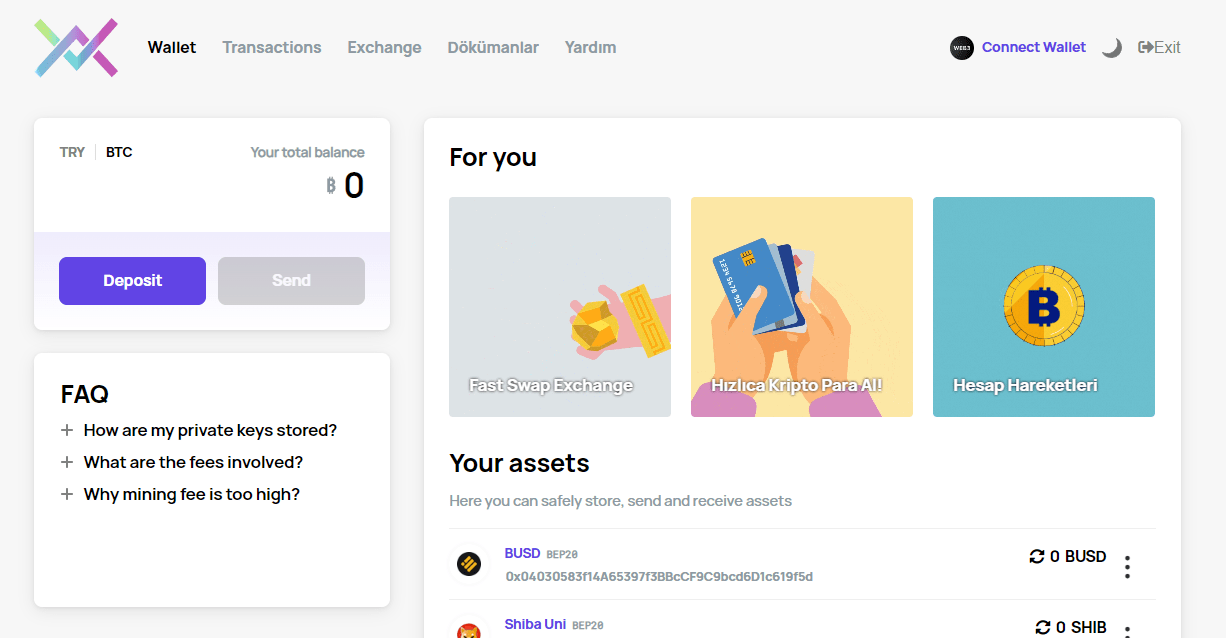Viewport: 1226px width, 638px height.
Task: Open BUSD three-dot options menu
Action: [1127, 567]
